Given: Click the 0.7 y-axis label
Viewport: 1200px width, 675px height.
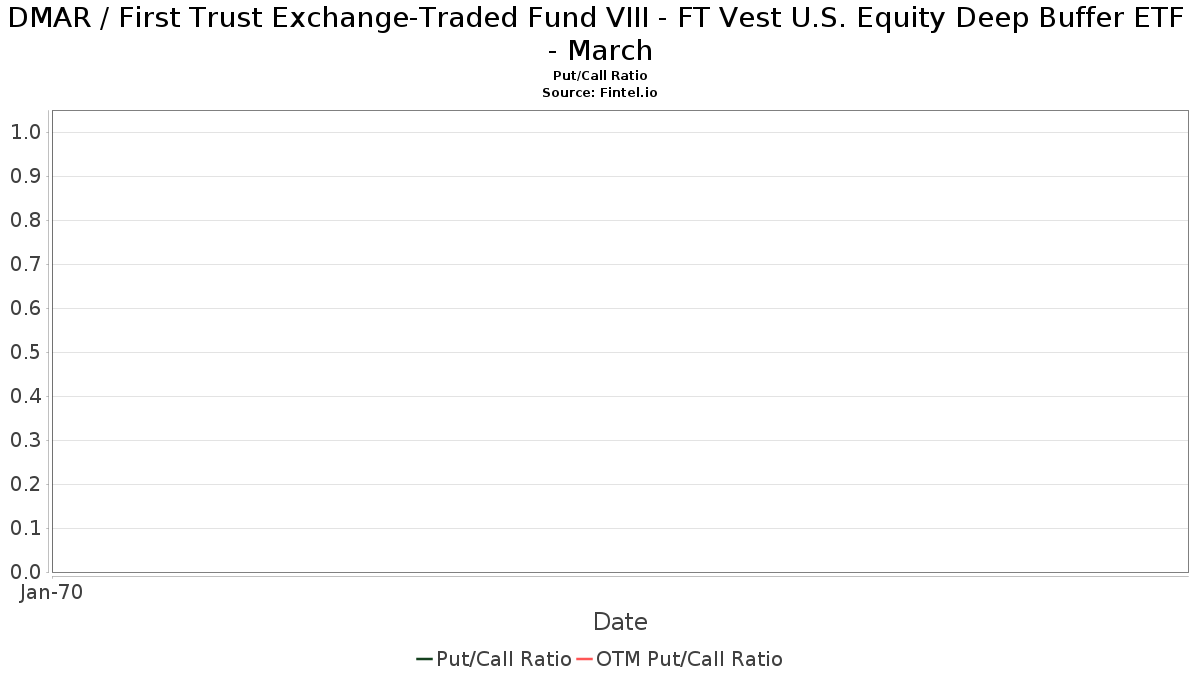Looking at the screenshot, I should click(25, 264).
